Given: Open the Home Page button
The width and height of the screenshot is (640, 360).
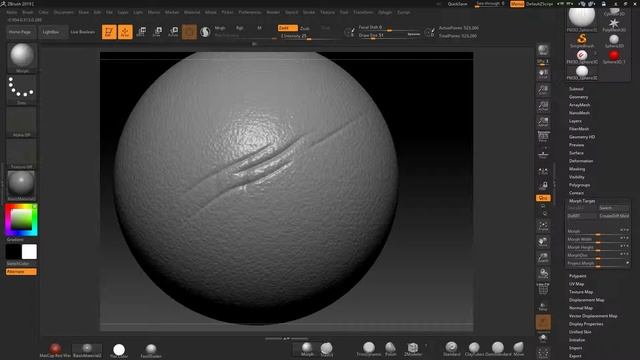Looking at the screenshot, I should coord(20,32).
